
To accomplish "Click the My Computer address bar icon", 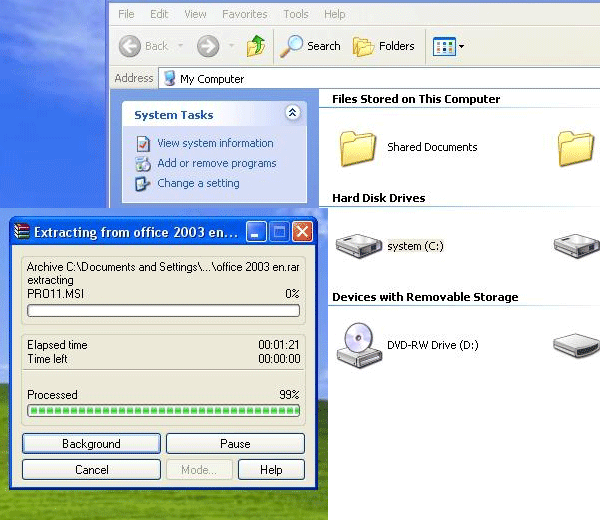I will pos(170,78).
